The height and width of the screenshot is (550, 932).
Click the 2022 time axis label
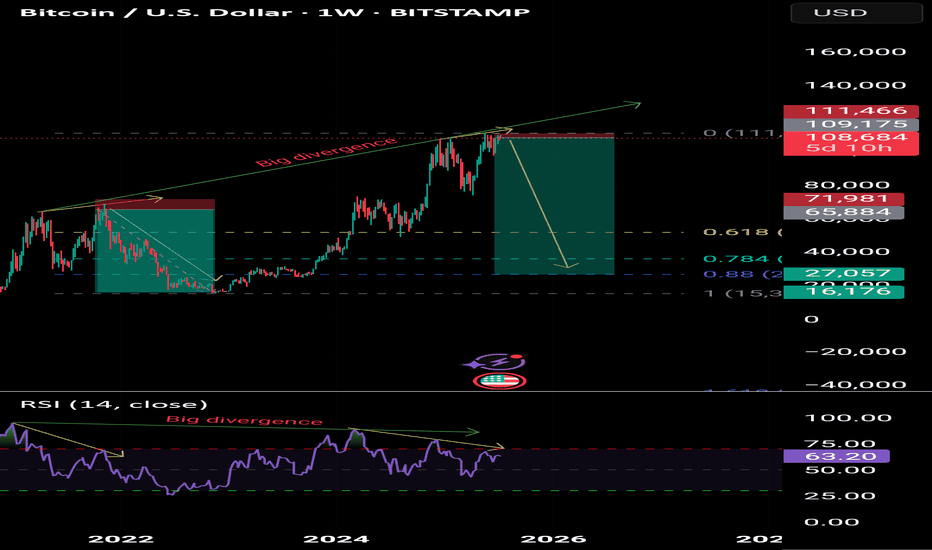121,539
